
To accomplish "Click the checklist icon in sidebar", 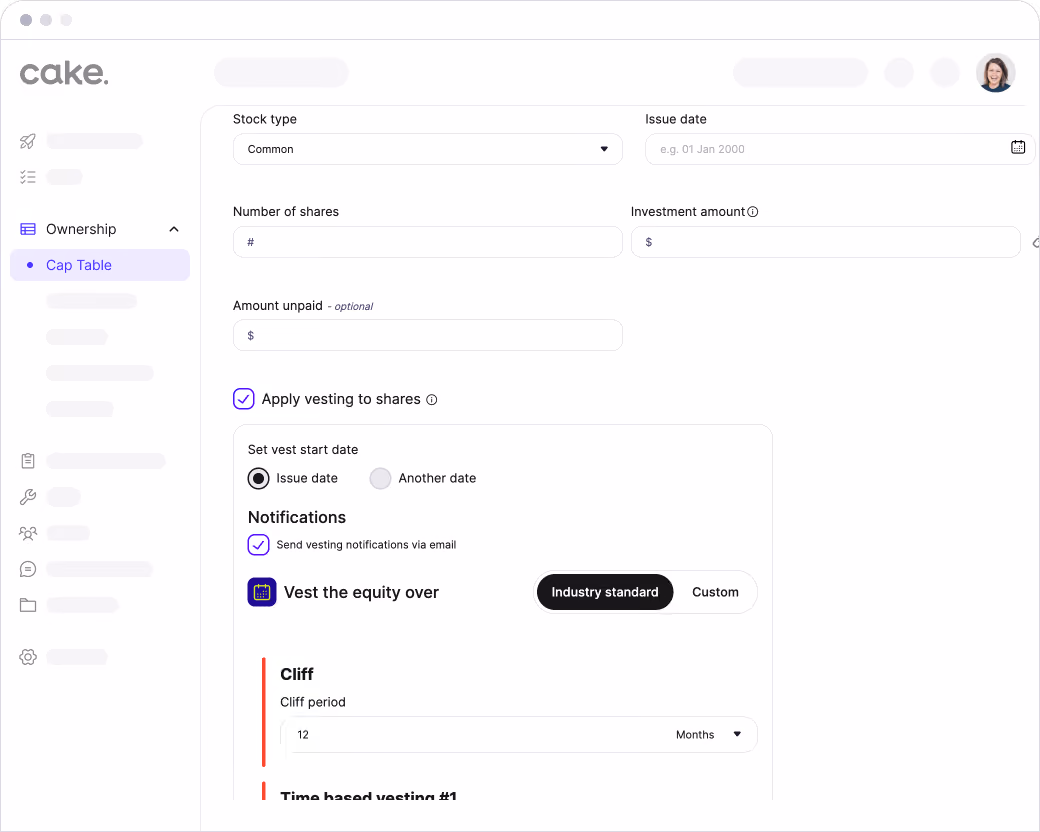I will tap(28, 177).
